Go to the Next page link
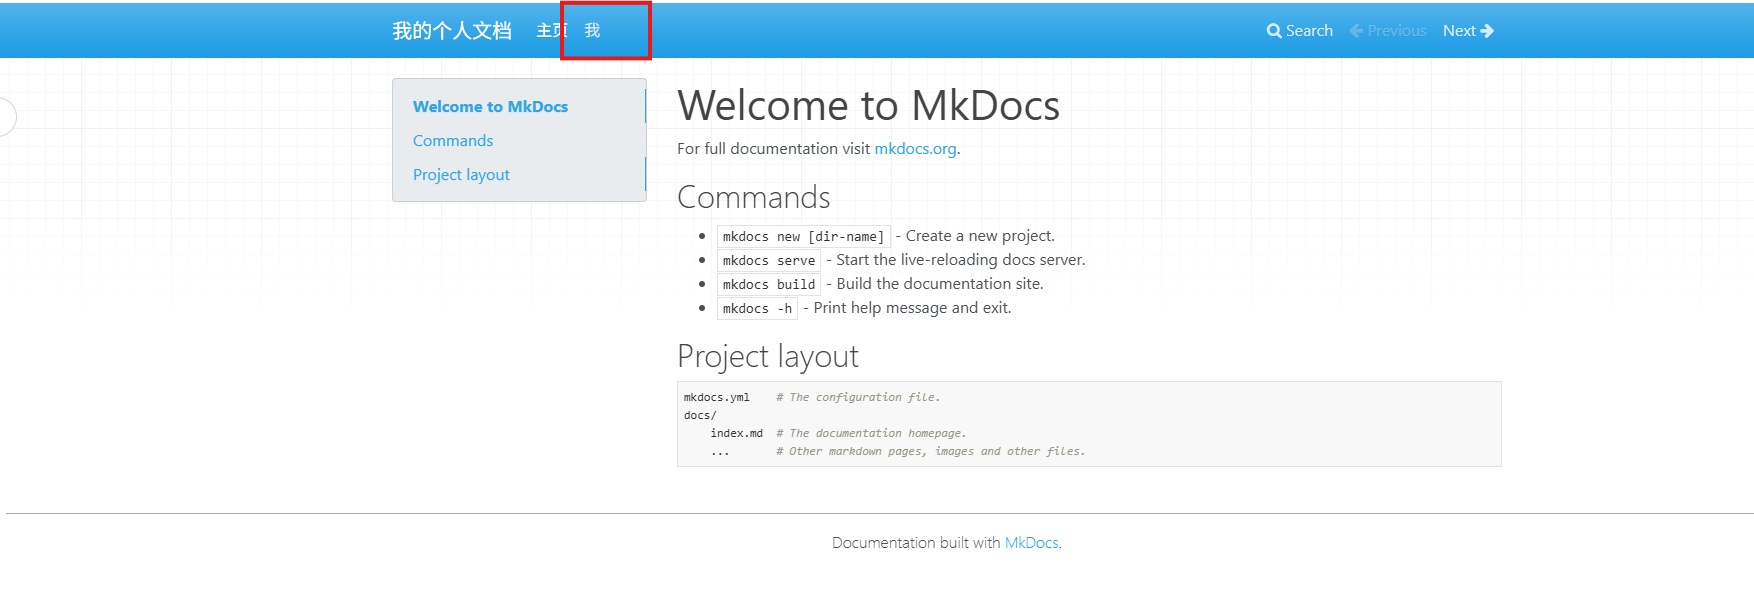 (x=1468, y=31)
